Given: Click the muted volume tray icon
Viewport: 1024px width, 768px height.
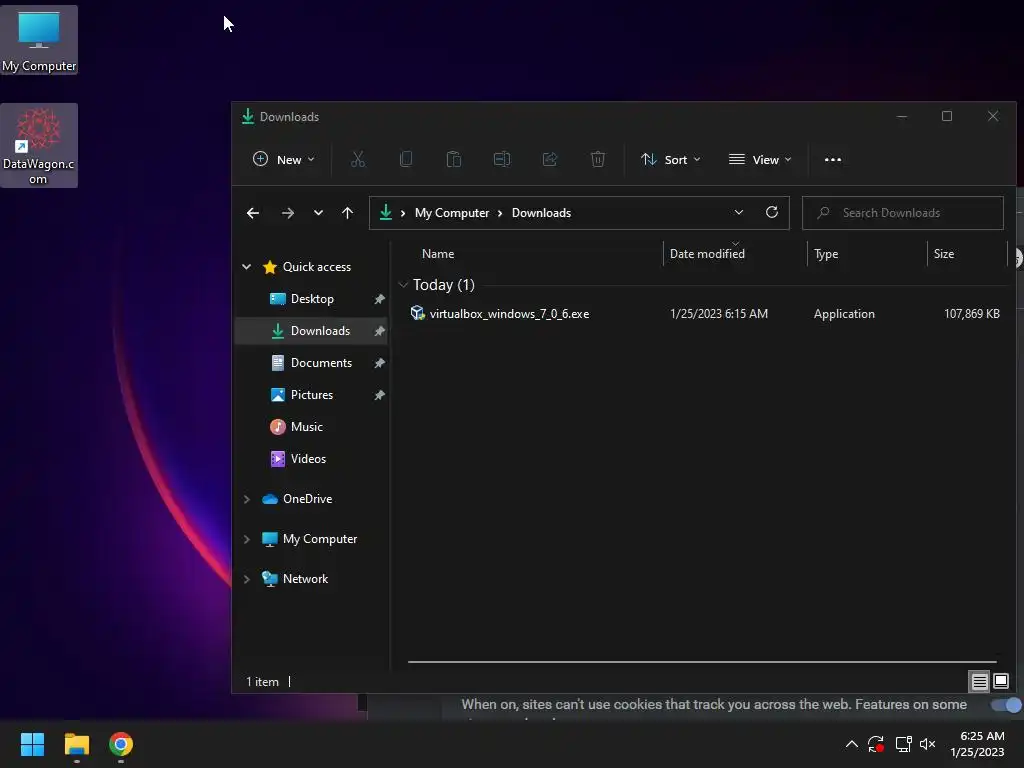Looking at the screenshot, I should click(927, 744).
